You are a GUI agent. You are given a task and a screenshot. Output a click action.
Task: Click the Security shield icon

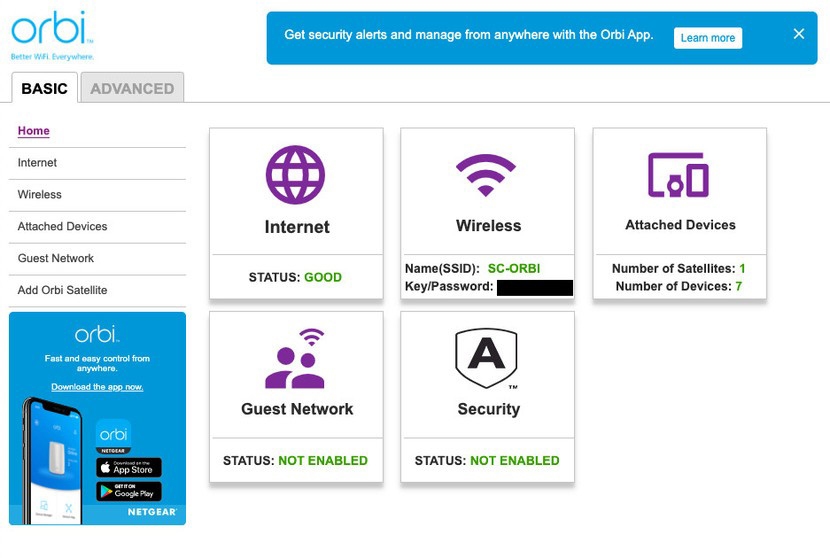pyautogui.click(x=487, y=358)
